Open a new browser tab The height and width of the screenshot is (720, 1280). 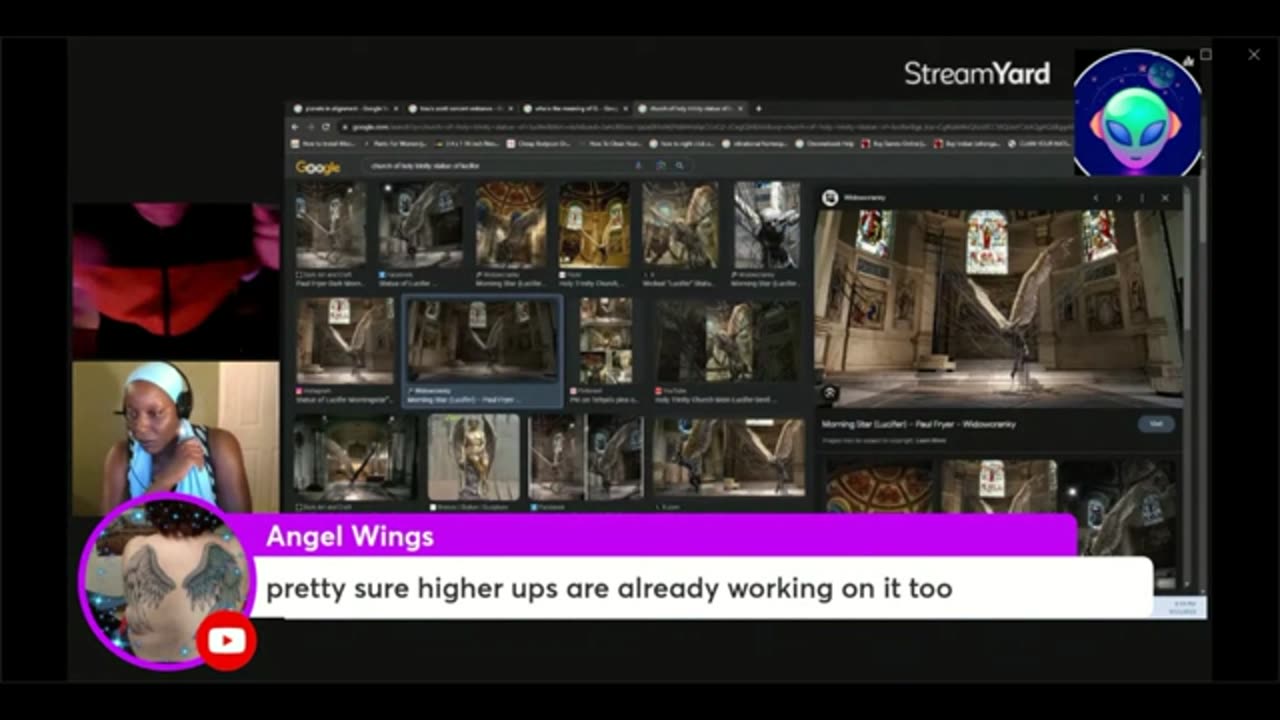[758, 108]
